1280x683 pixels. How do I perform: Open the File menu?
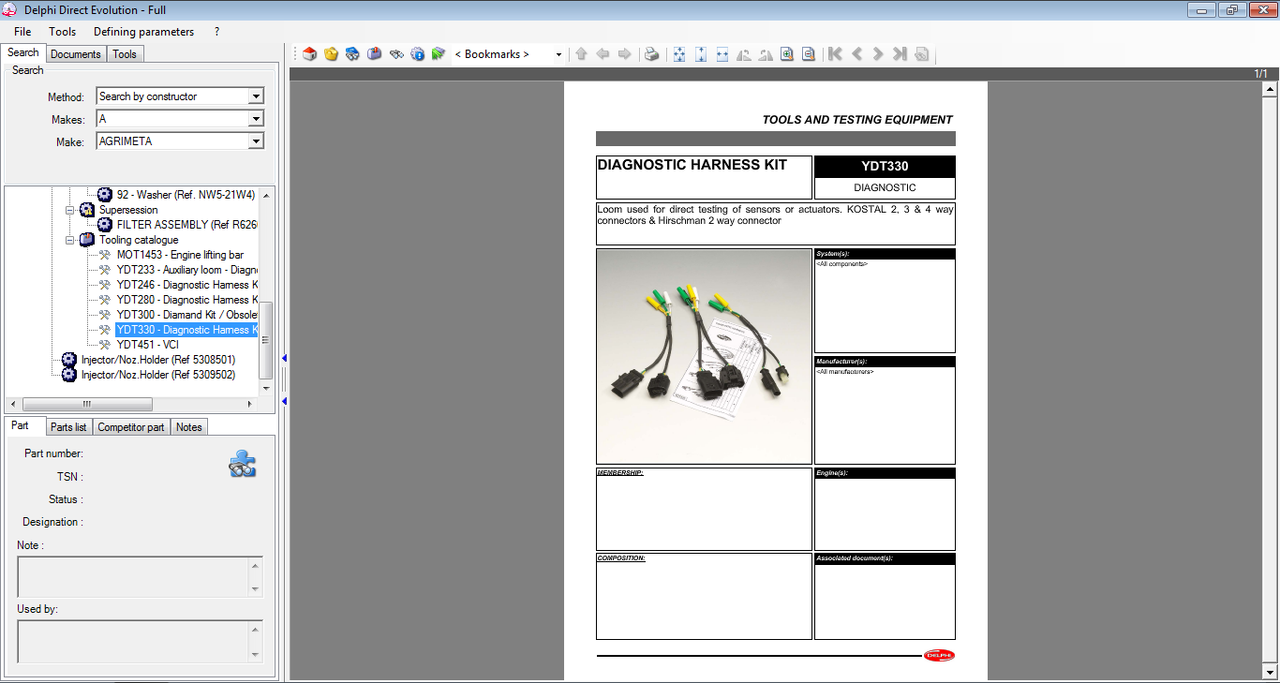22,31
